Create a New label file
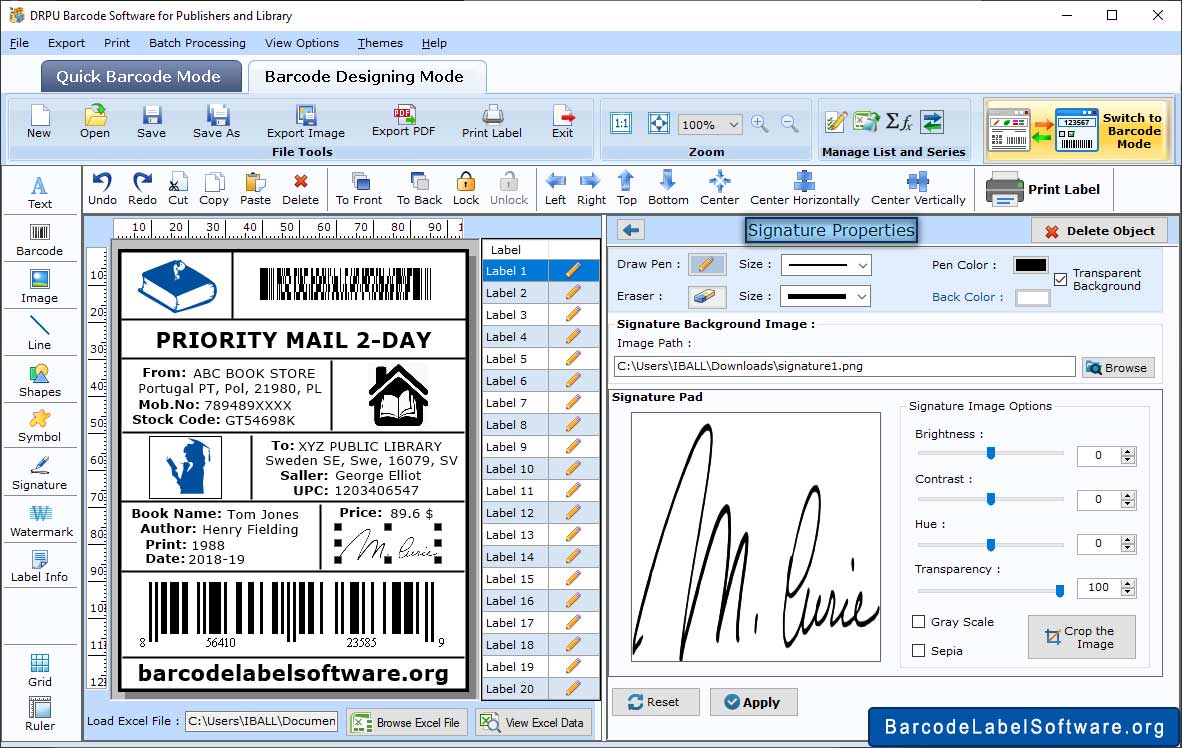Viewport: 1182px width, 748px height. pyautogui.click(x=39, y=122)
